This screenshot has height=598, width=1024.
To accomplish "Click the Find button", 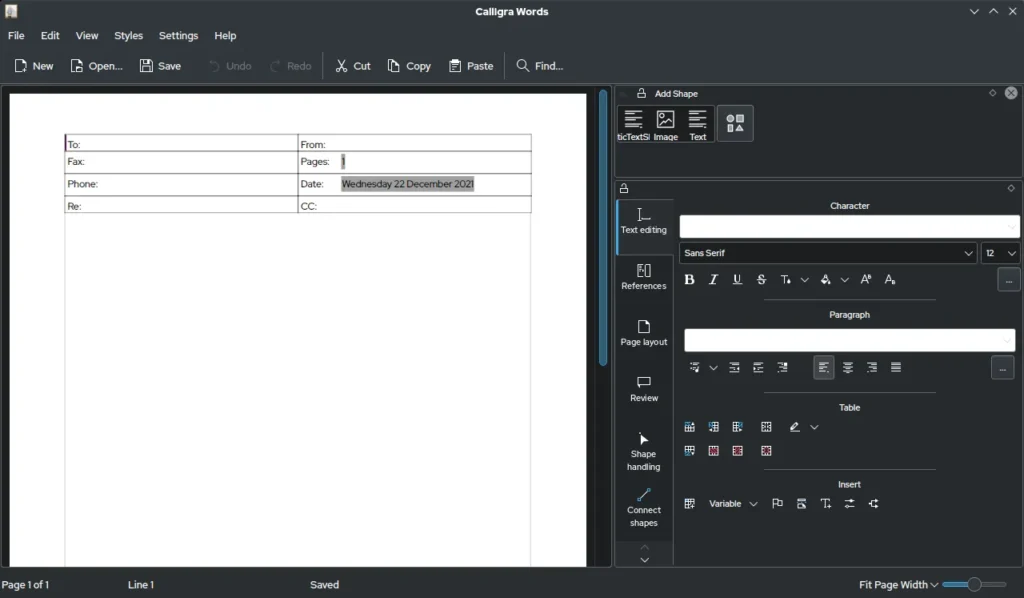I will tap(540, 66).
